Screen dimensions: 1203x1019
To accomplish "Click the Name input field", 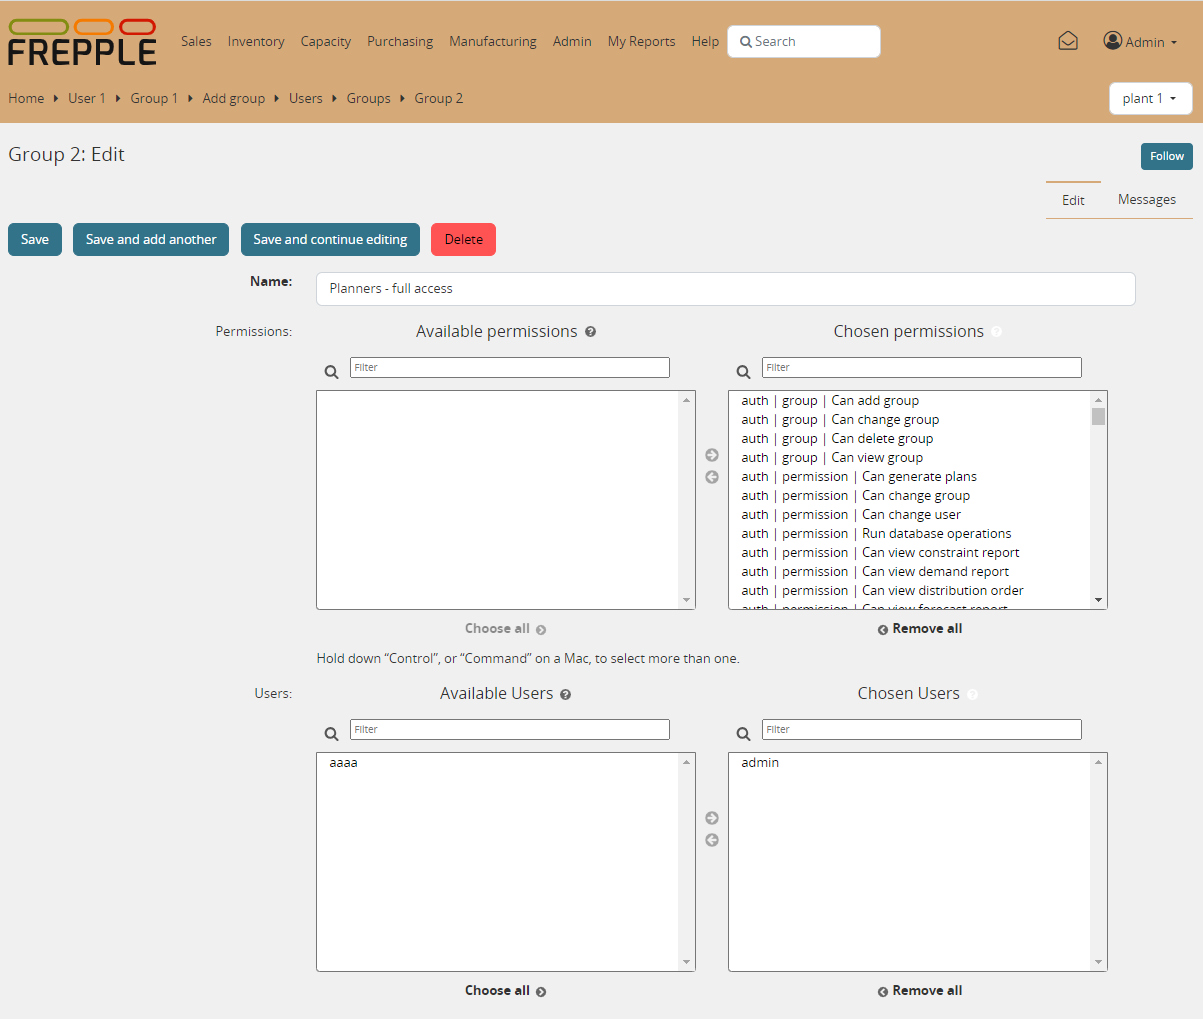I will pyautogui.click(x=725, y=289).
